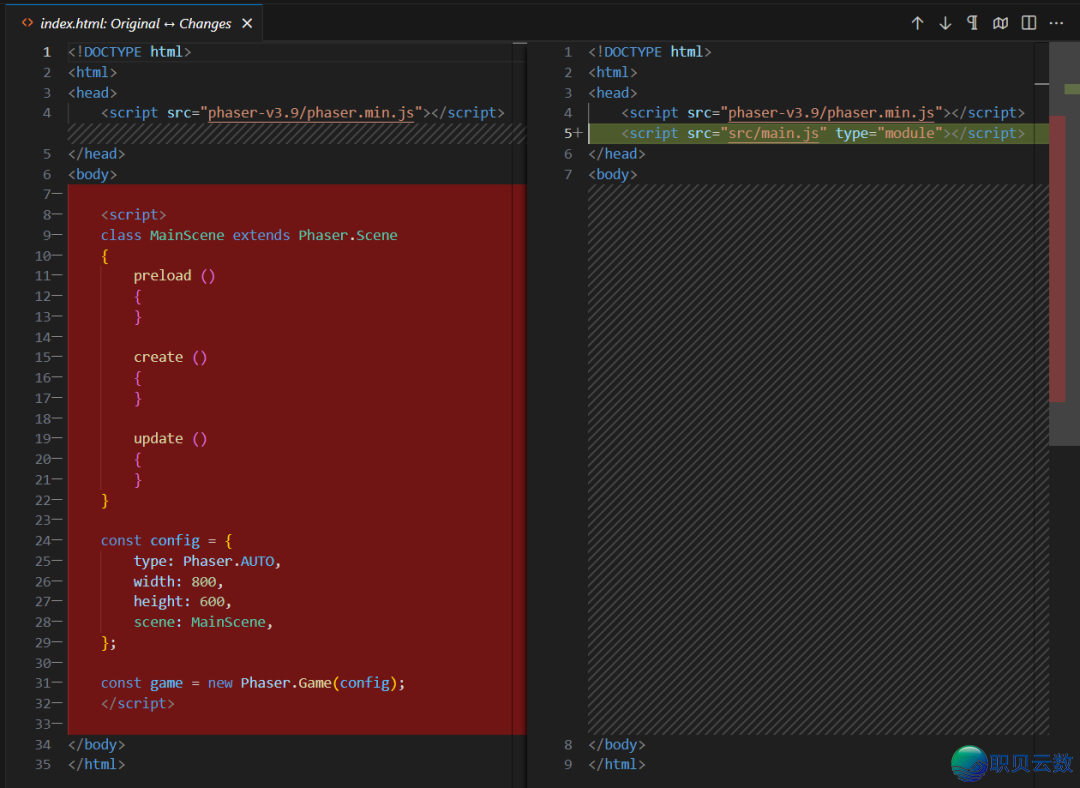This screenshot has width=1080, height=788.
Task: Click opening <script> tag on removed line 8
Action: (133, 215)
